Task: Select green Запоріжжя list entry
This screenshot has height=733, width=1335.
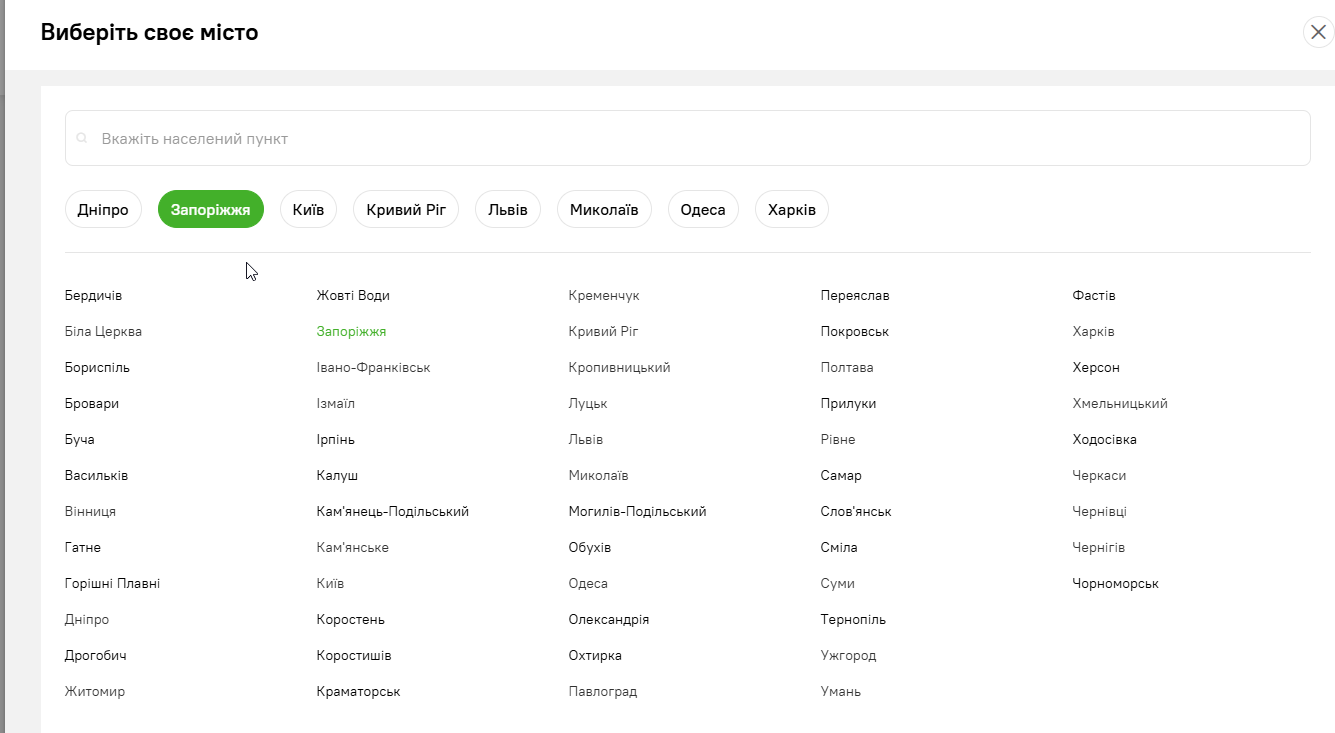Action: 351,332
